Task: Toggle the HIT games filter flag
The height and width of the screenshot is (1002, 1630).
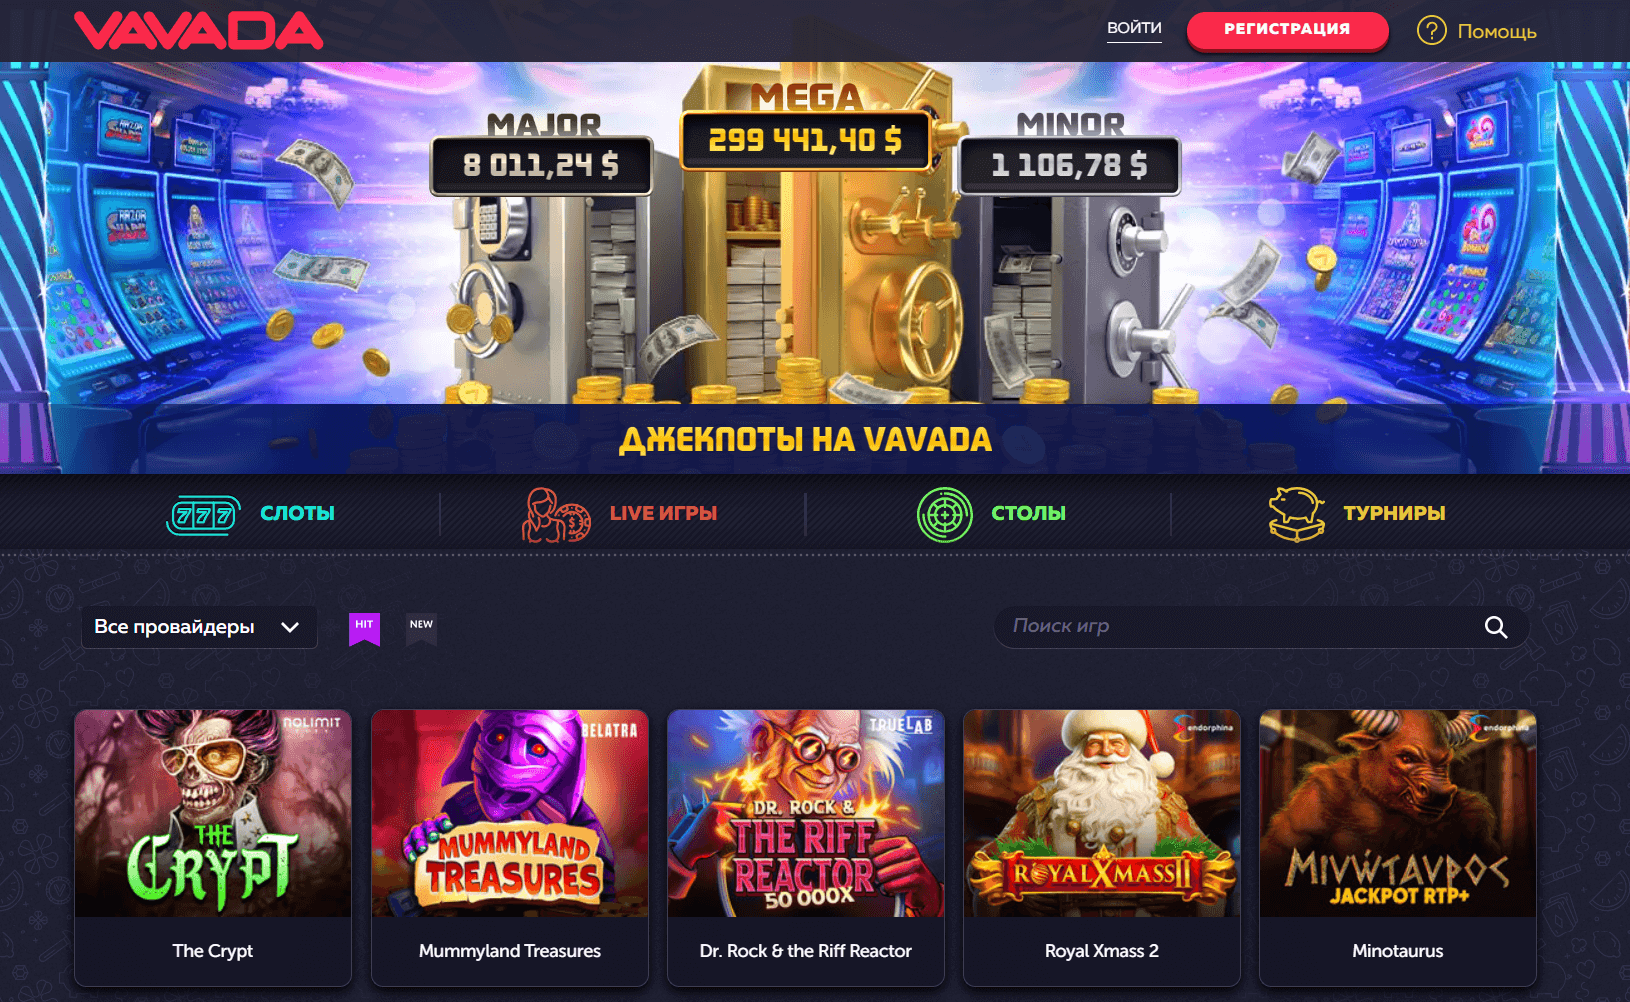Action: coord(364,629)
